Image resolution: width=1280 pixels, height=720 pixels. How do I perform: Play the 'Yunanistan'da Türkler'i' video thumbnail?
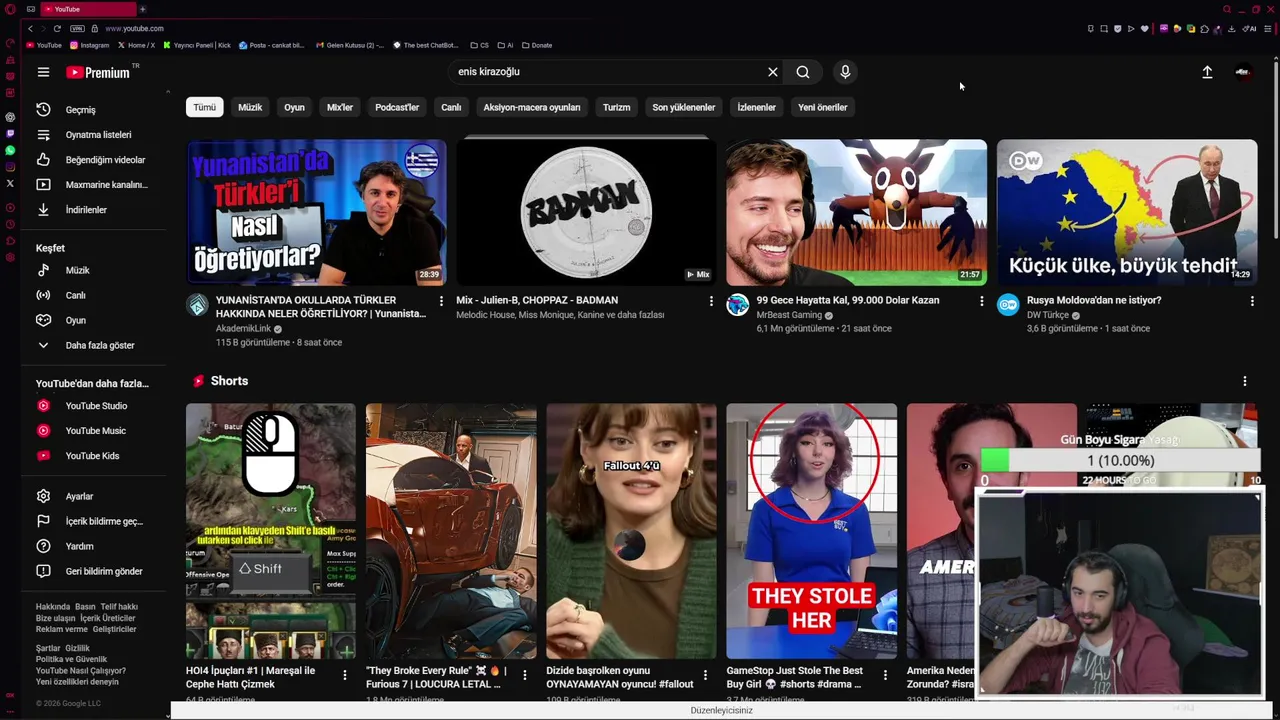point(316,212)
